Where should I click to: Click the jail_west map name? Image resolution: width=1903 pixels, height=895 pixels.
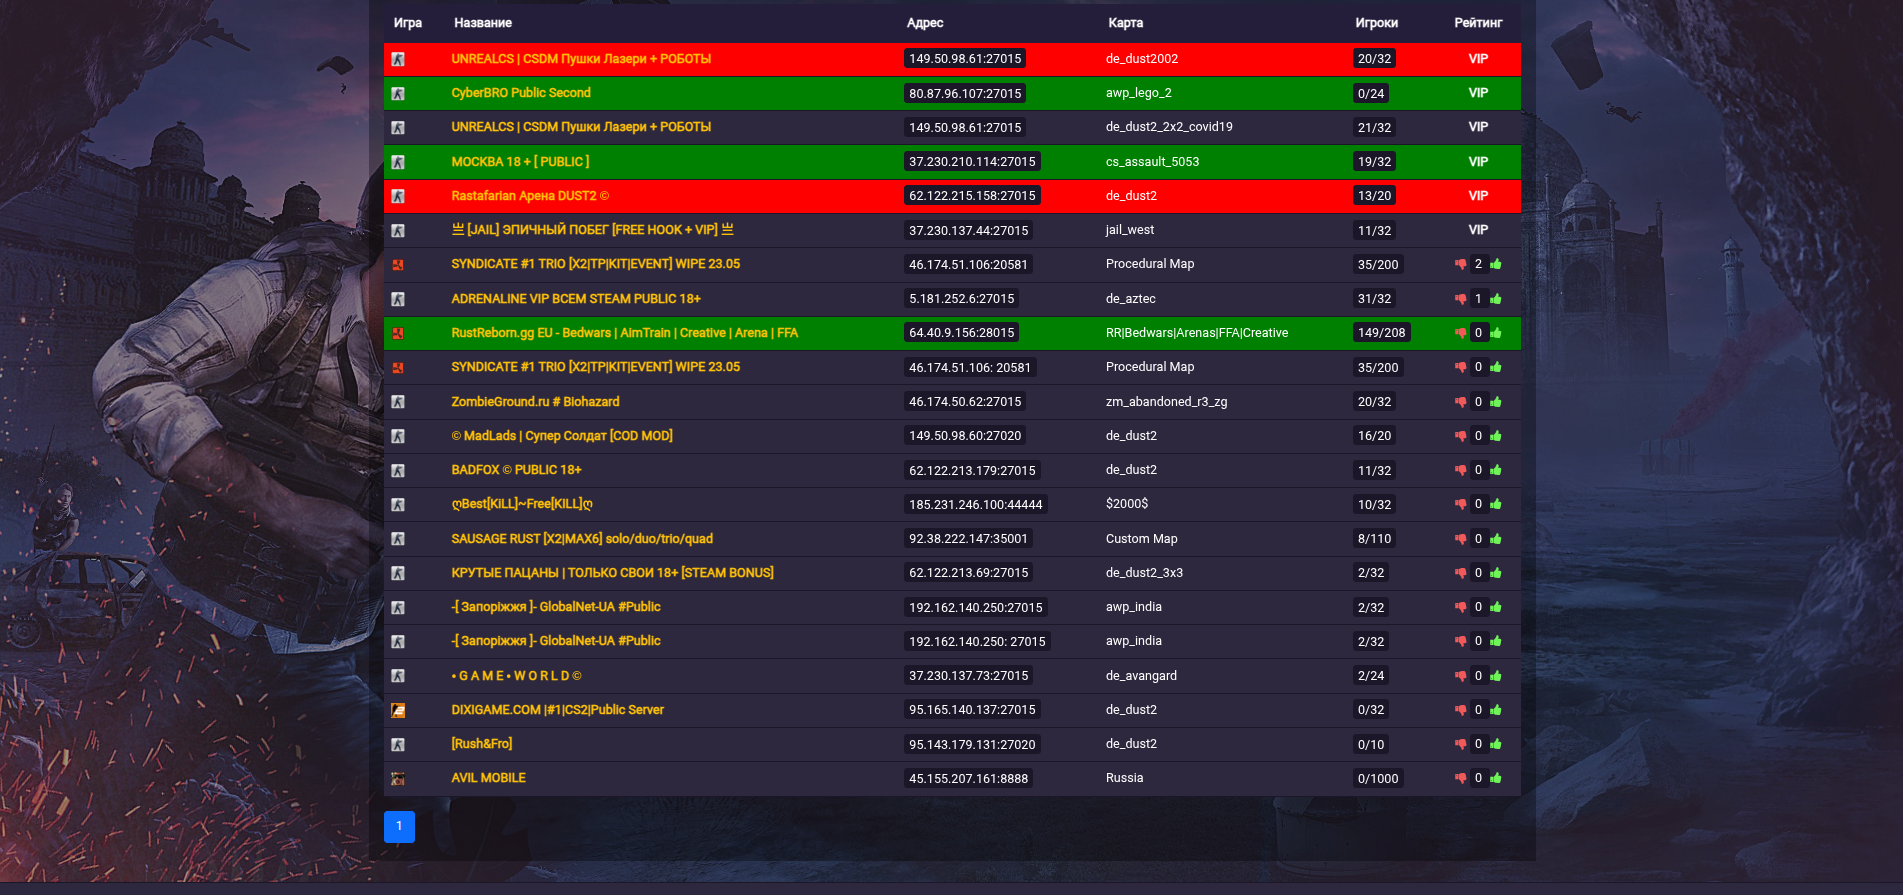click(1130, 230)
